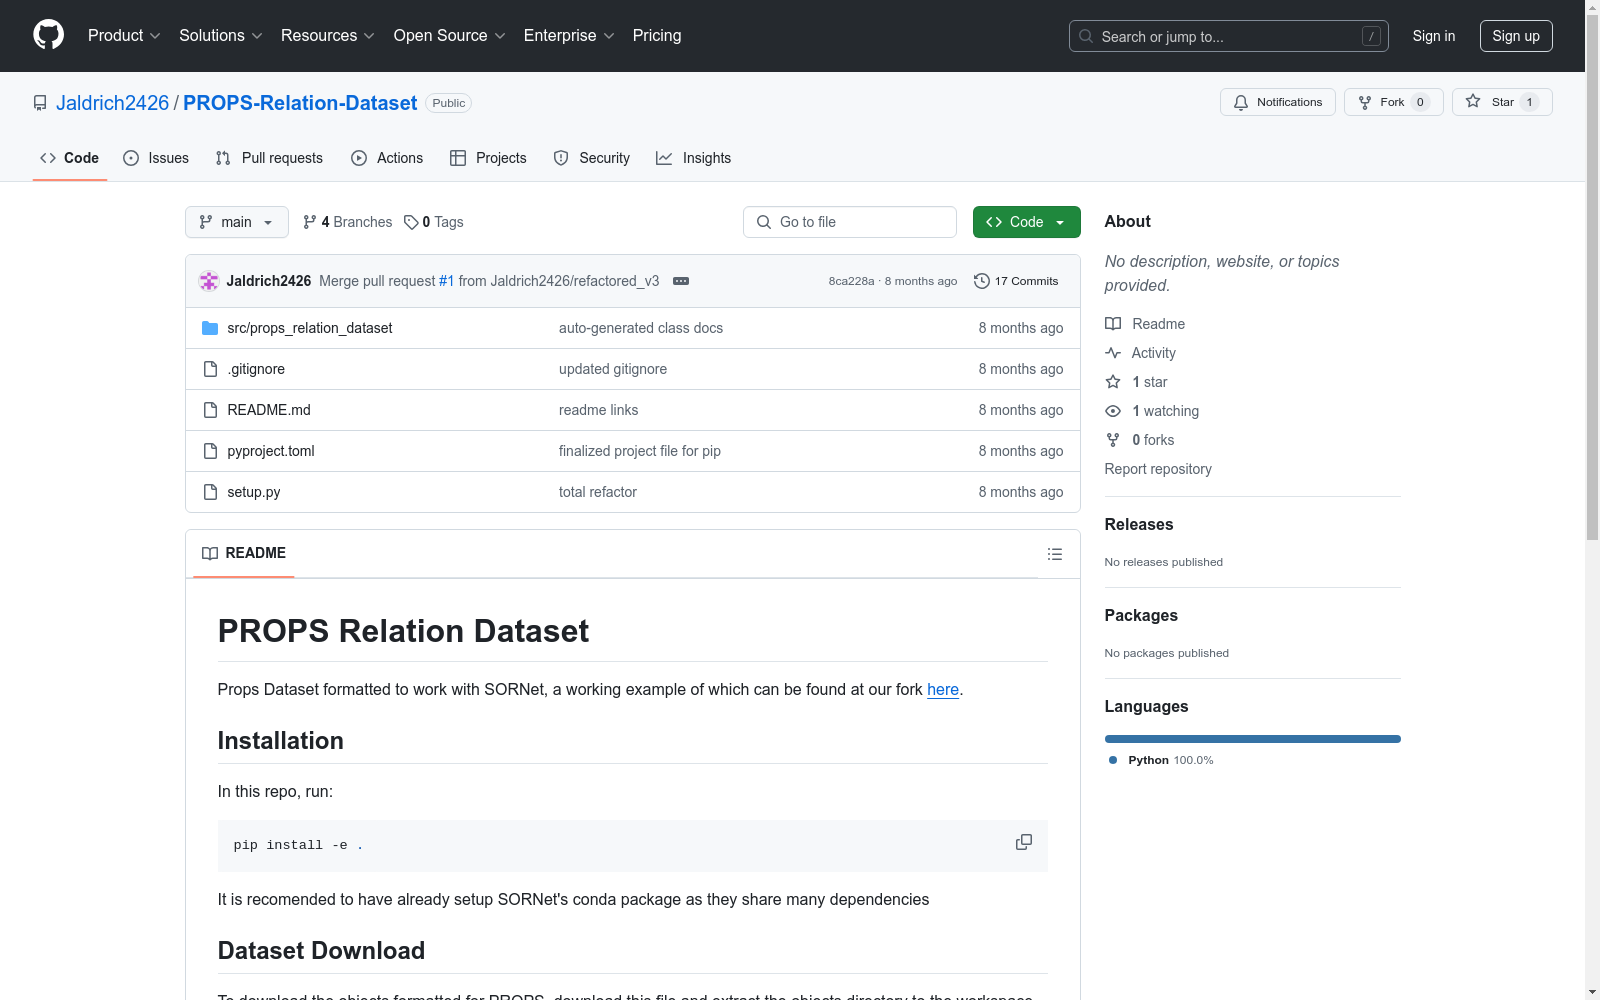Screen dimensions: 1600x1000
Task: Open commit hash 8ca228a
Action: tap(851, 281)
